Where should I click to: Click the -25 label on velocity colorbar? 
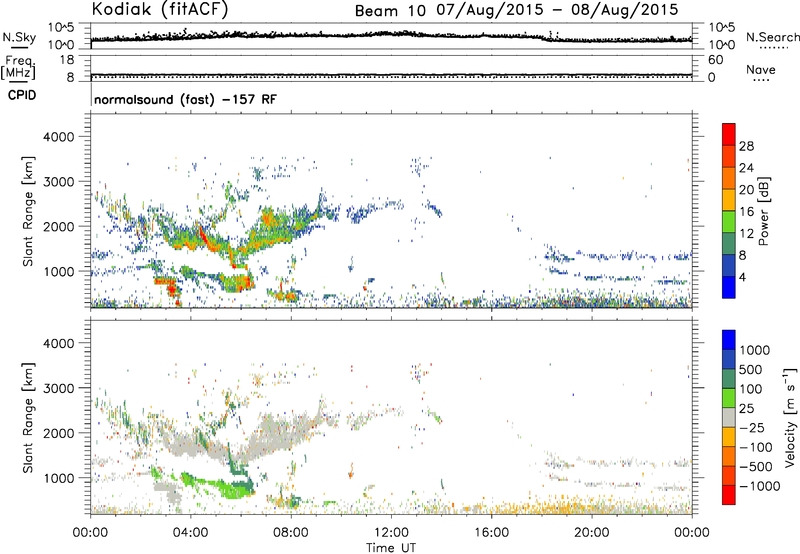point(751,427)
